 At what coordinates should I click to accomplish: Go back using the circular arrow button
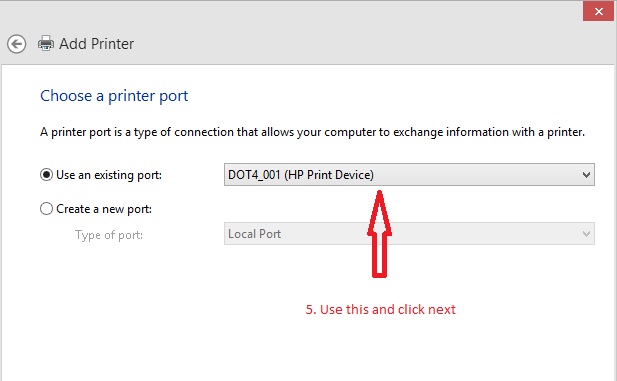pos(17,44)
